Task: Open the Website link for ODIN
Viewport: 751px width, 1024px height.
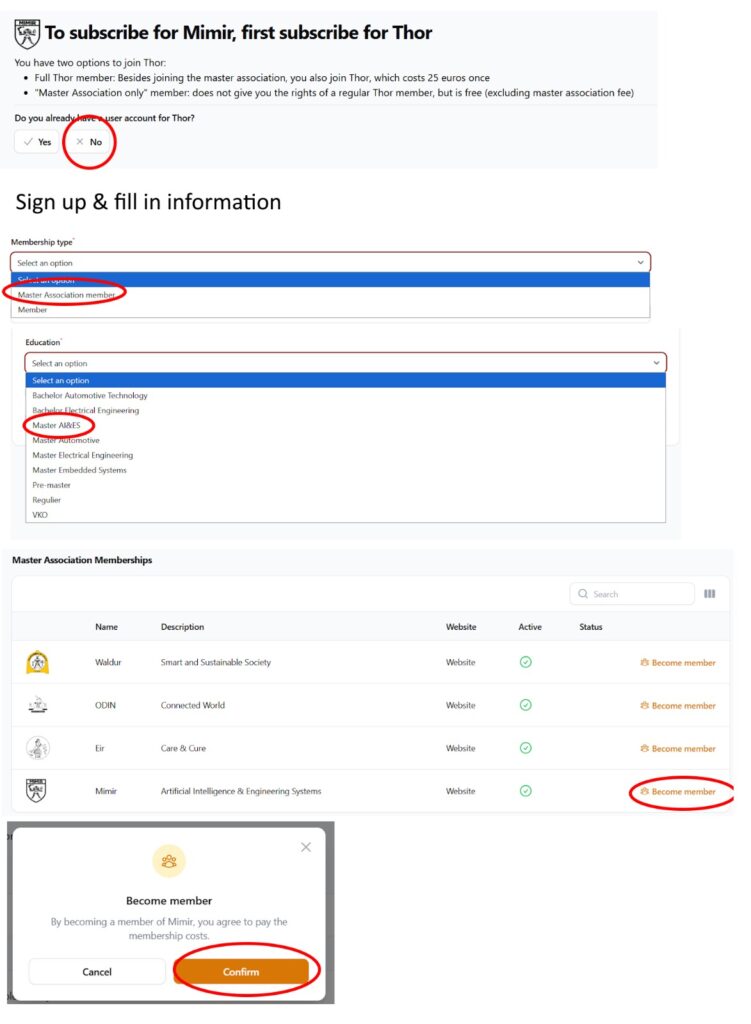Action: coord(461,705)
